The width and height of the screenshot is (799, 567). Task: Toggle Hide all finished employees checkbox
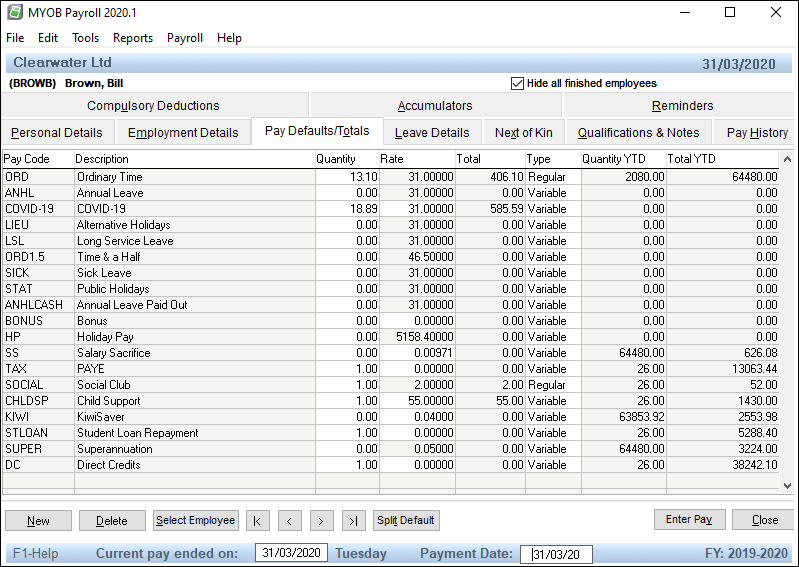(x=517, y=83)
